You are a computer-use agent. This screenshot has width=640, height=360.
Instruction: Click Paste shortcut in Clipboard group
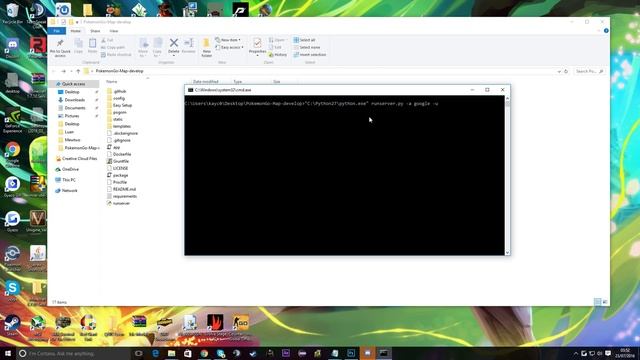coord(116,55)
